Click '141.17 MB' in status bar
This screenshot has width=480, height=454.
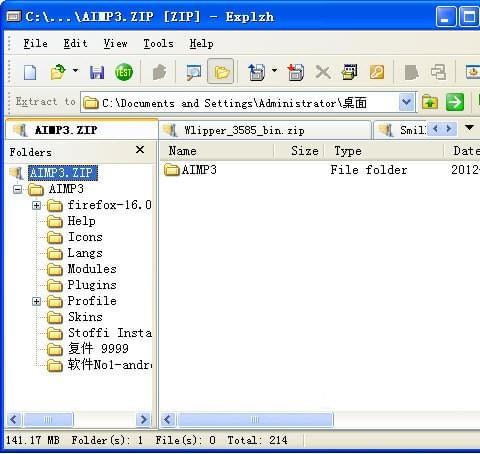tap(33, 441)
